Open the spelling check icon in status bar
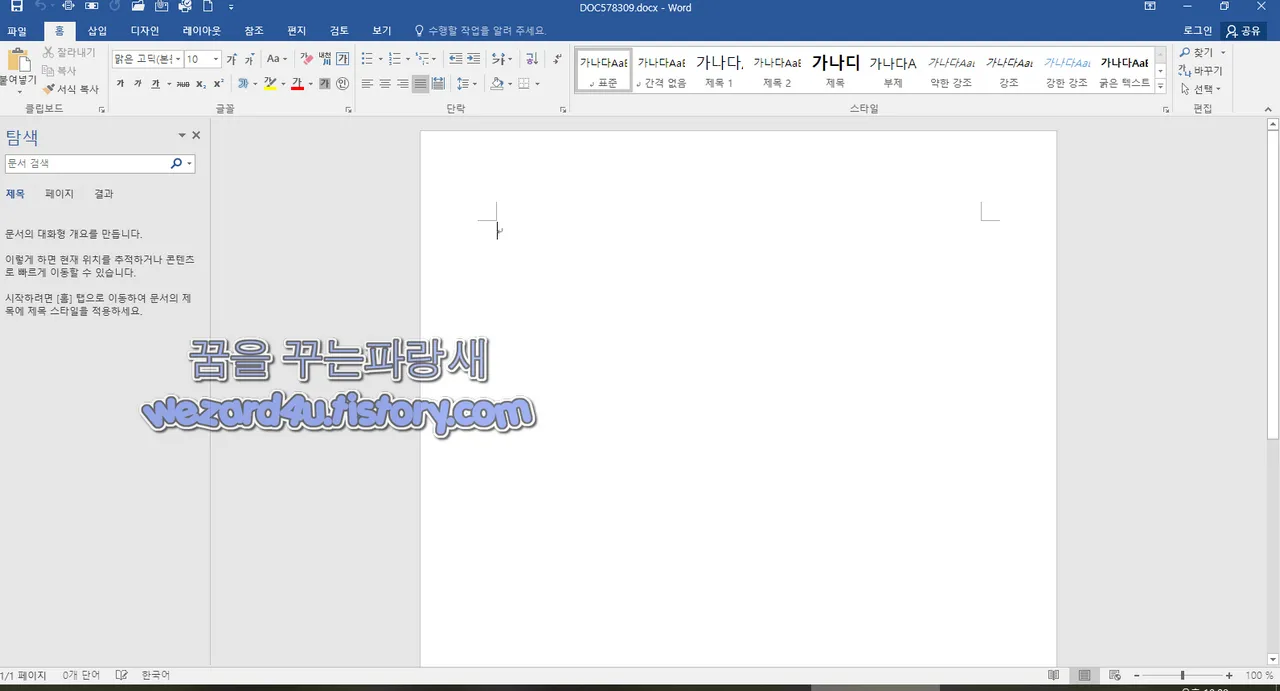Image resolution: width=1280 pixels, height=691 pixels. pyautogui.click(x=122, y=676)
